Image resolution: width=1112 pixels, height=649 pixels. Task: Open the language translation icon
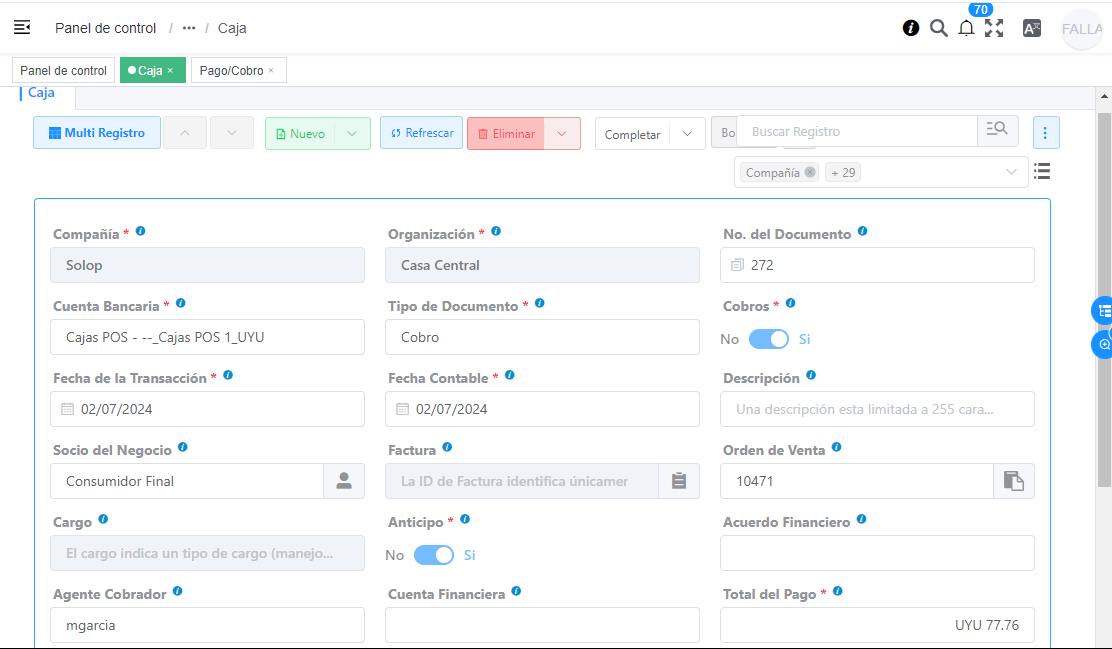pos(1031,28)
